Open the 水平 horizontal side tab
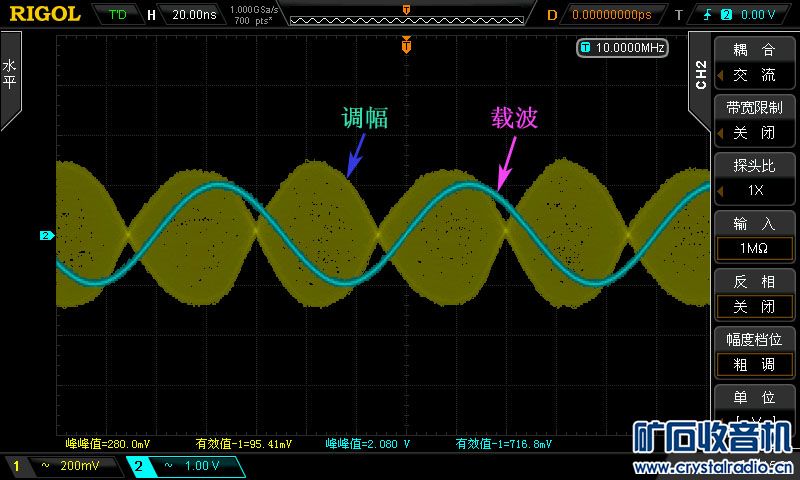 tap(10, 75)
